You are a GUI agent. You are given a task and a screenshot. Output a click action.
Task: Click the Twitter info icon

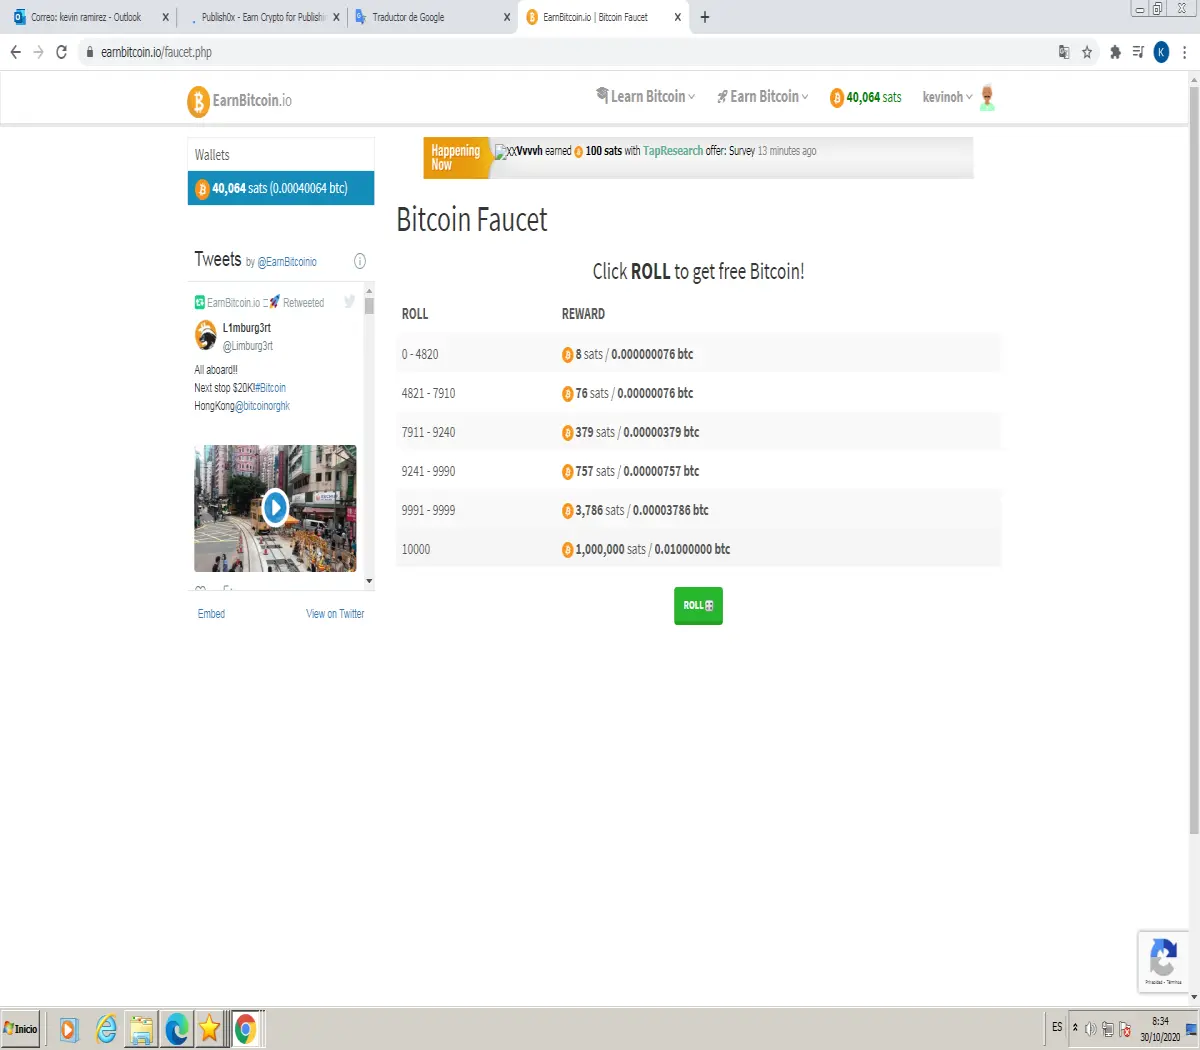click(360, 261)
